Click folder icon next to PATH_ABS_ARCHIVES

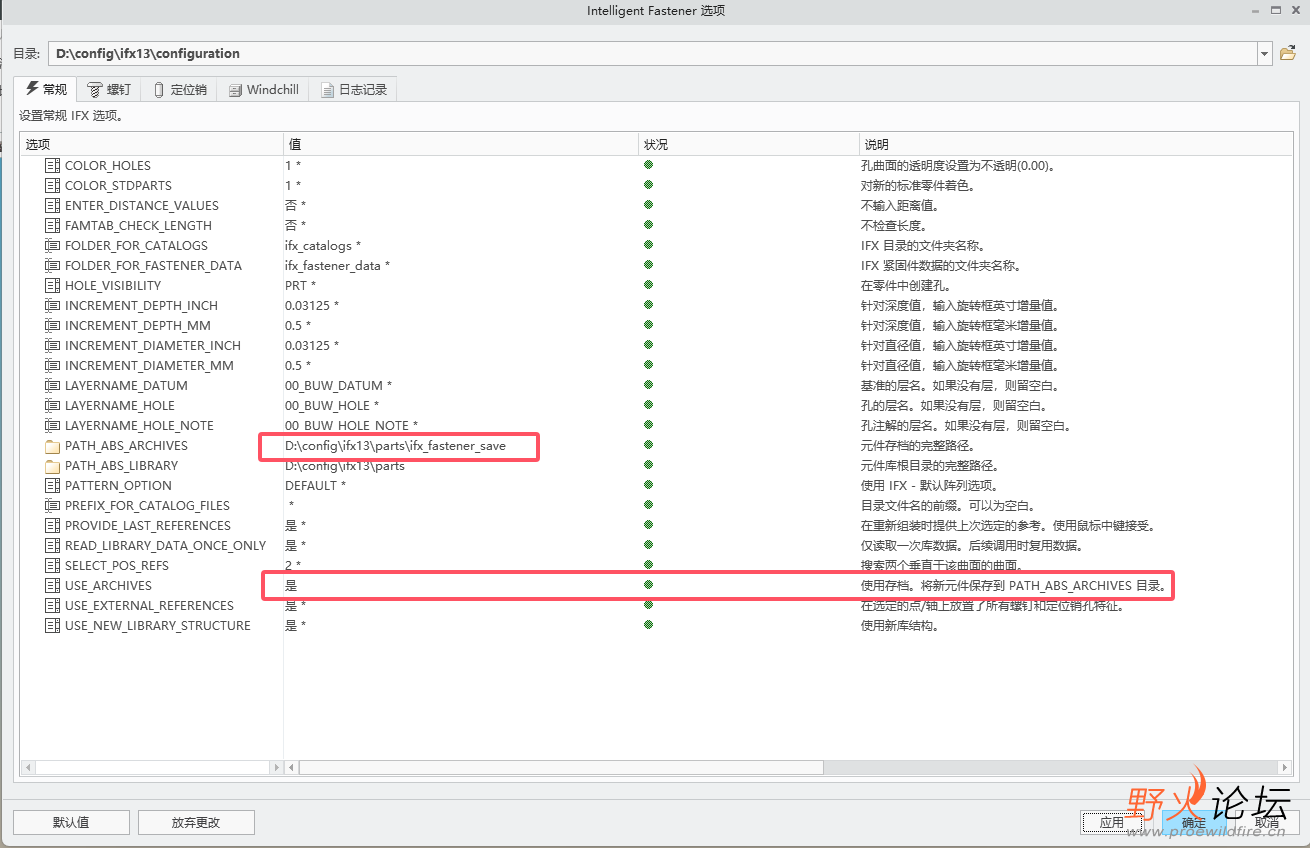coord(53,446)
